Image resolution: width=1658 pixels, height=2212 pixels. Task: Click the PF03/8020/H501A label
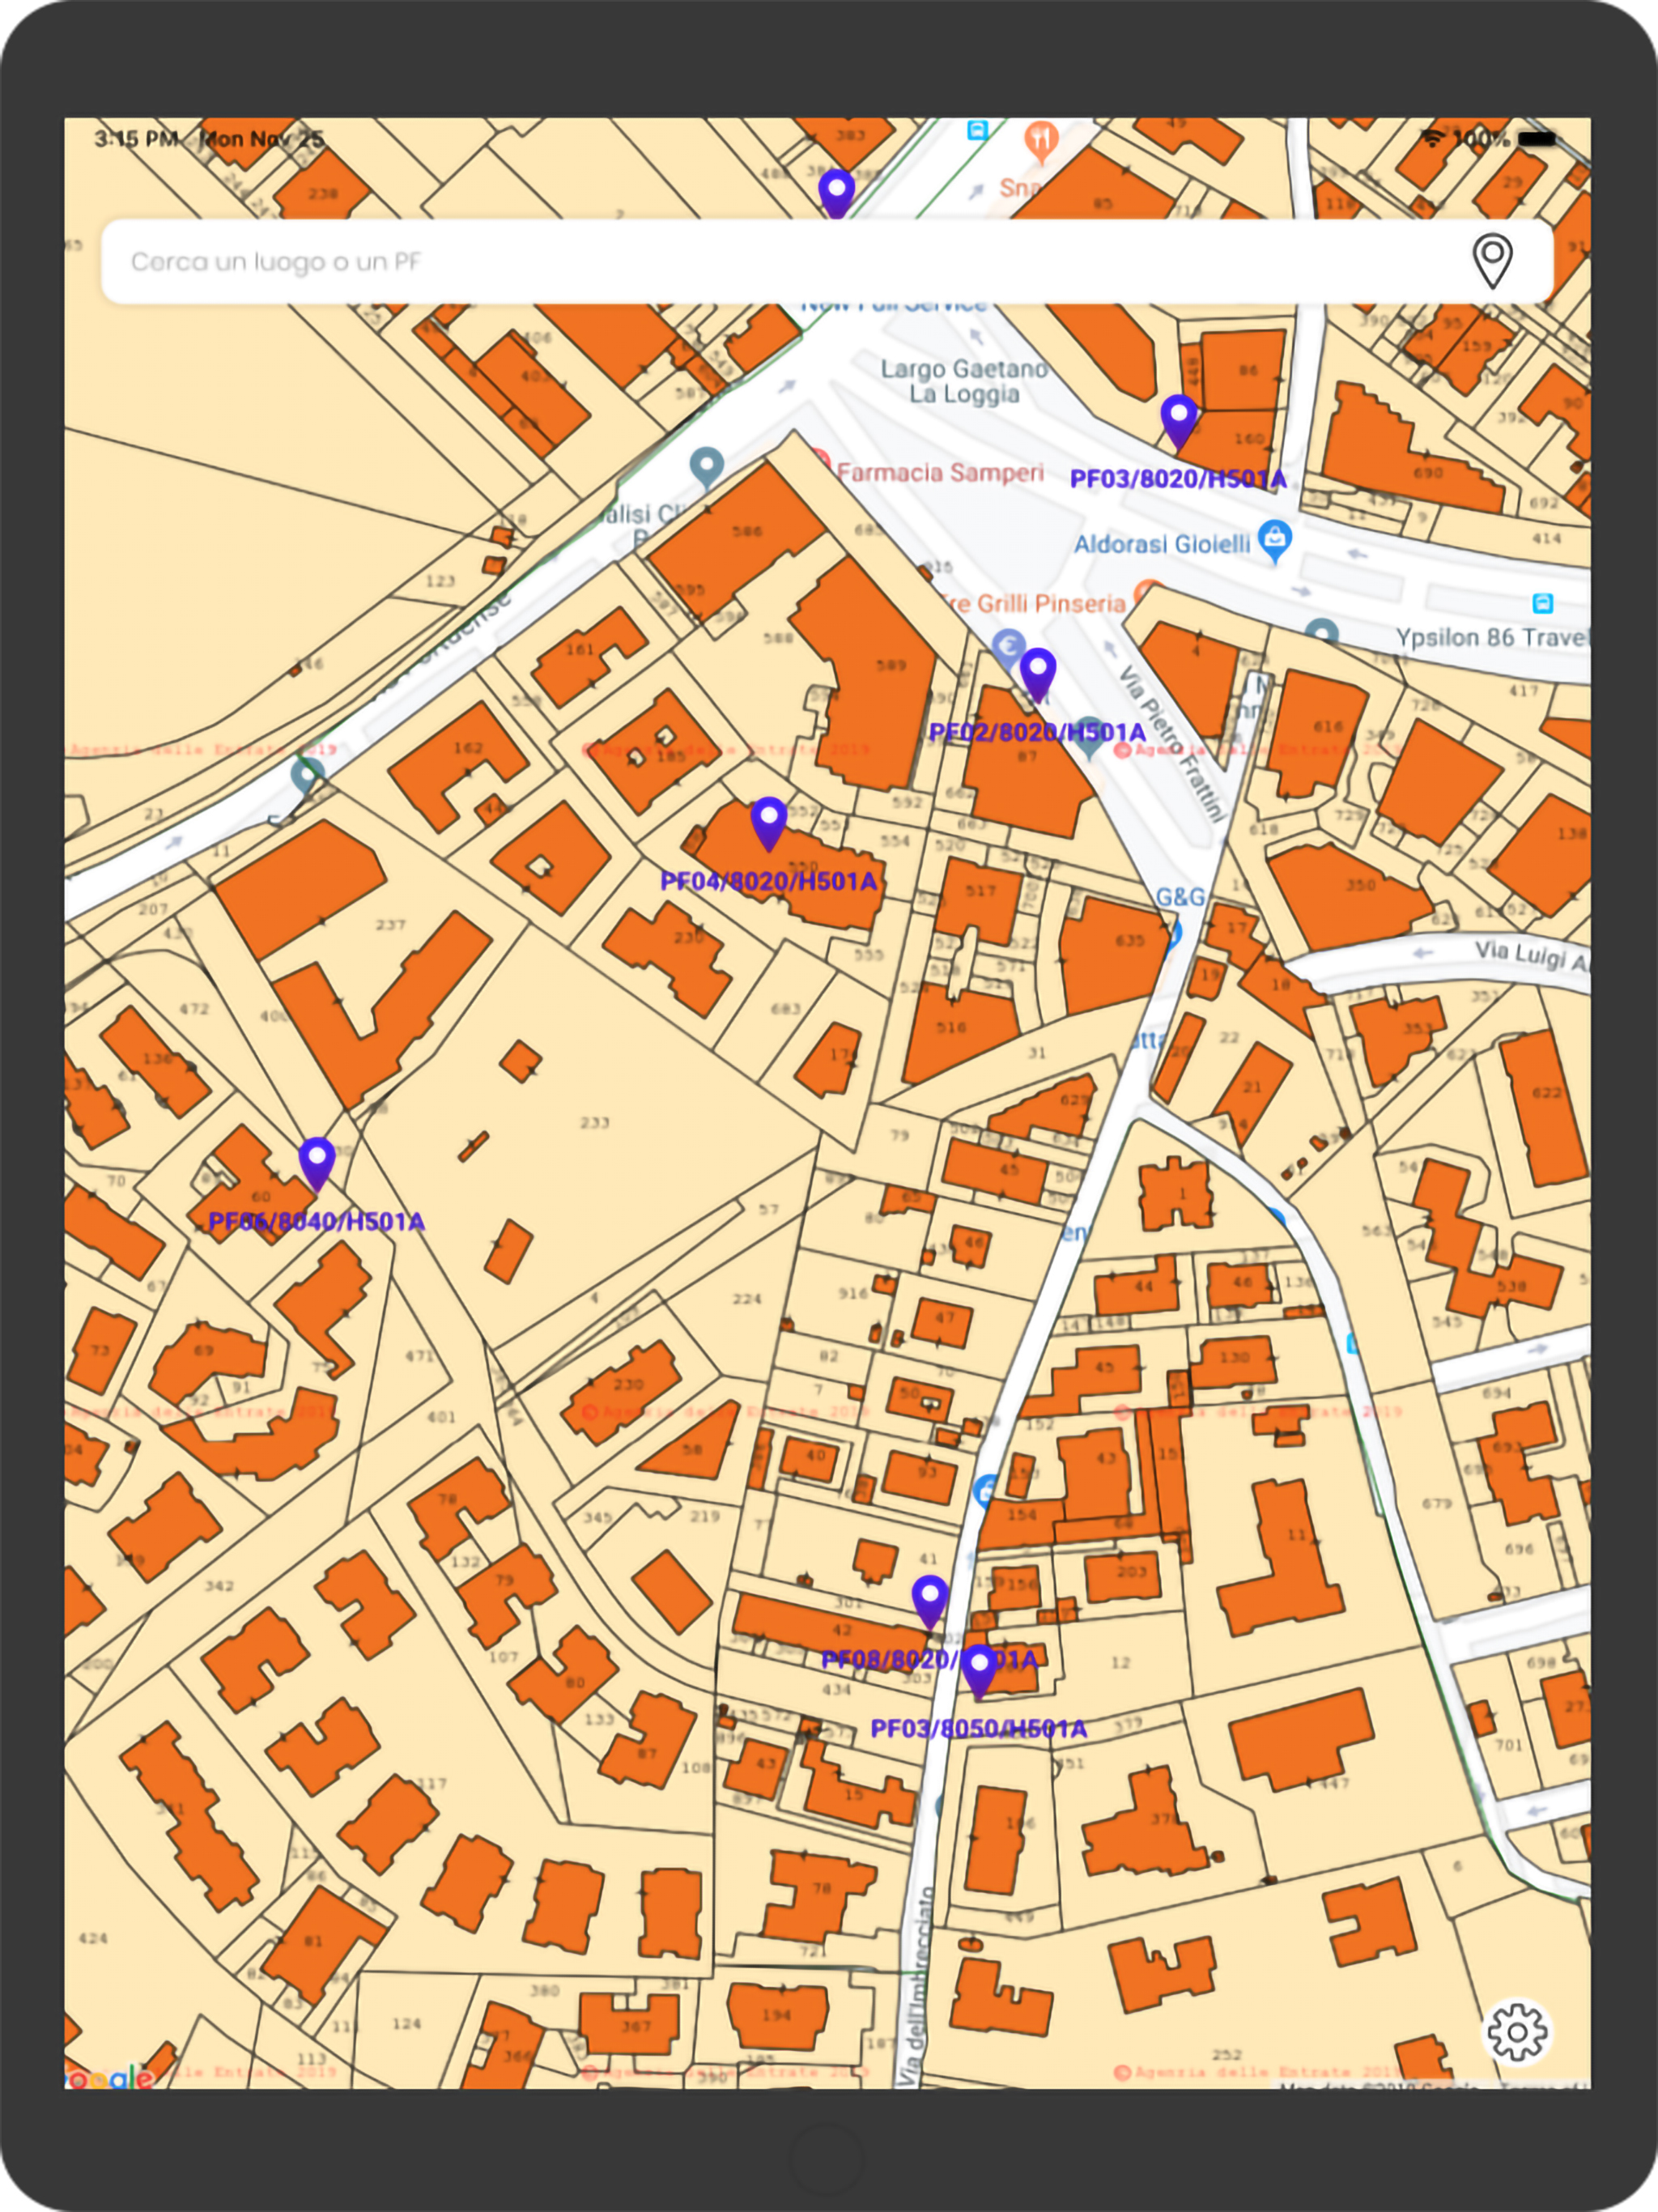point(1178,479)
